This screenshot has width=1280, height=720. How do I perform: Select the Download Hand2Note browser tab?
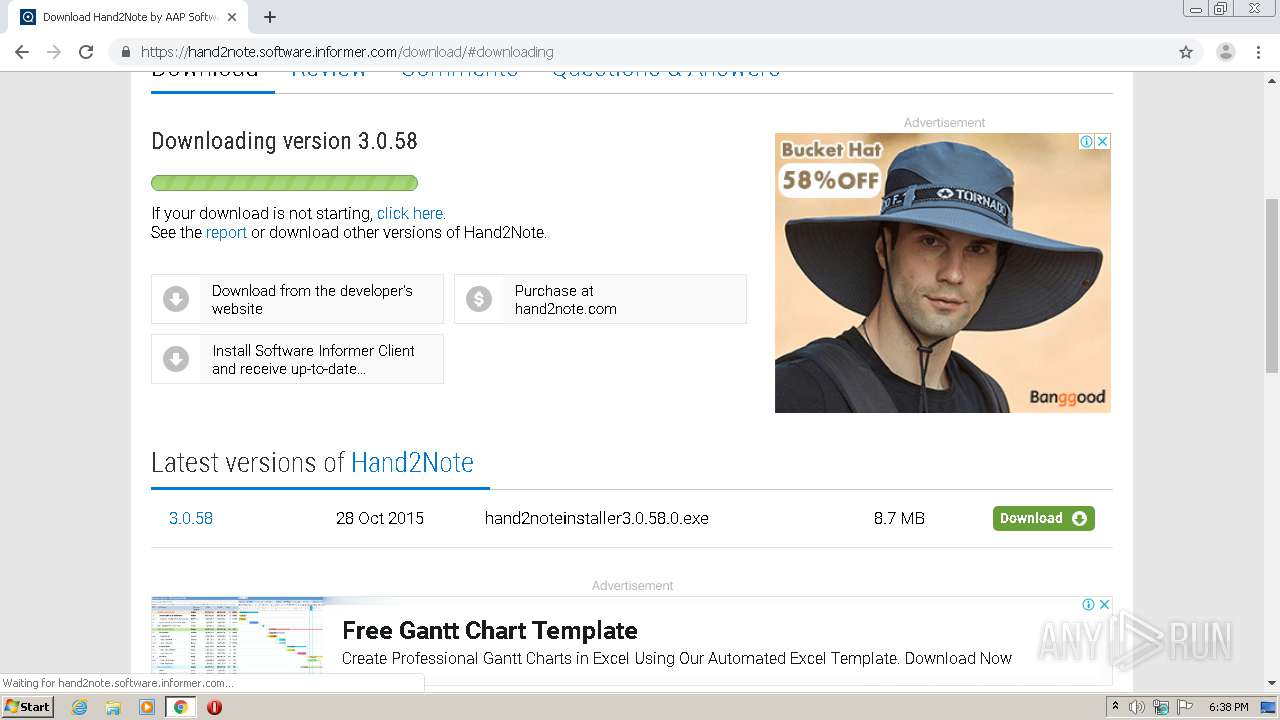tap(128, 17)
